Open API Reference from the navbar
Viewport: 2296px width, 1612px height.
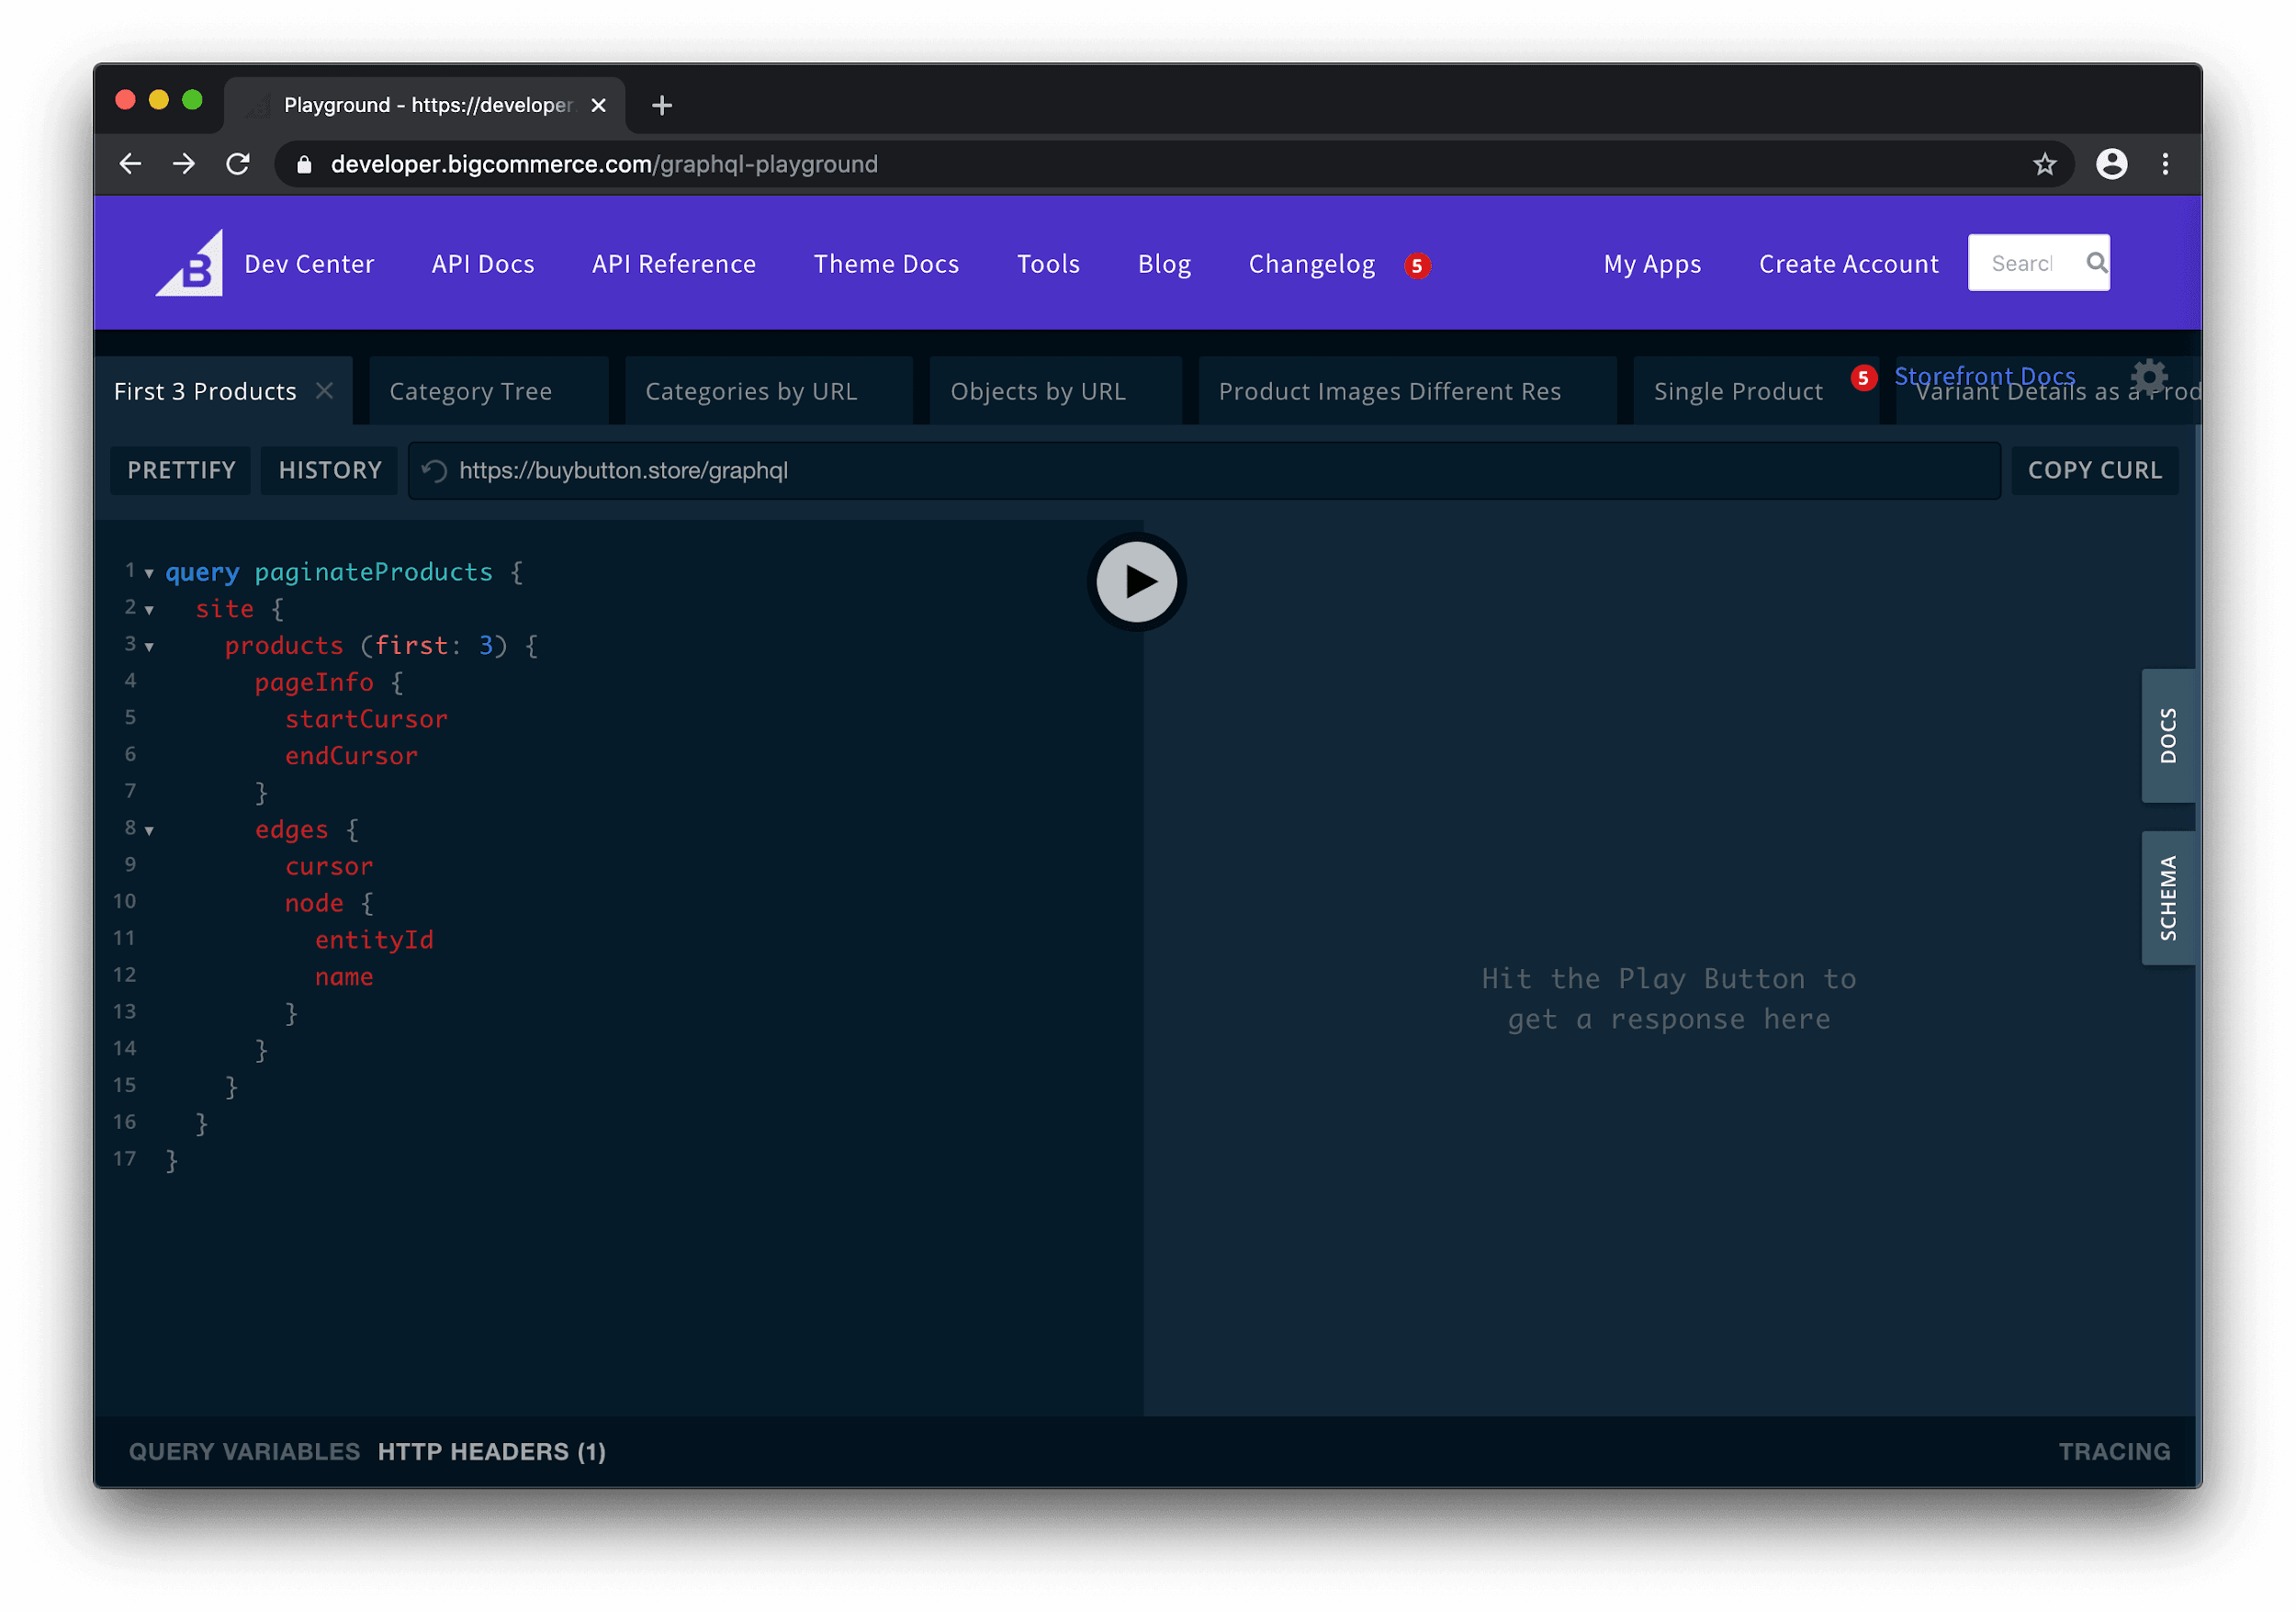coord(673,263)
